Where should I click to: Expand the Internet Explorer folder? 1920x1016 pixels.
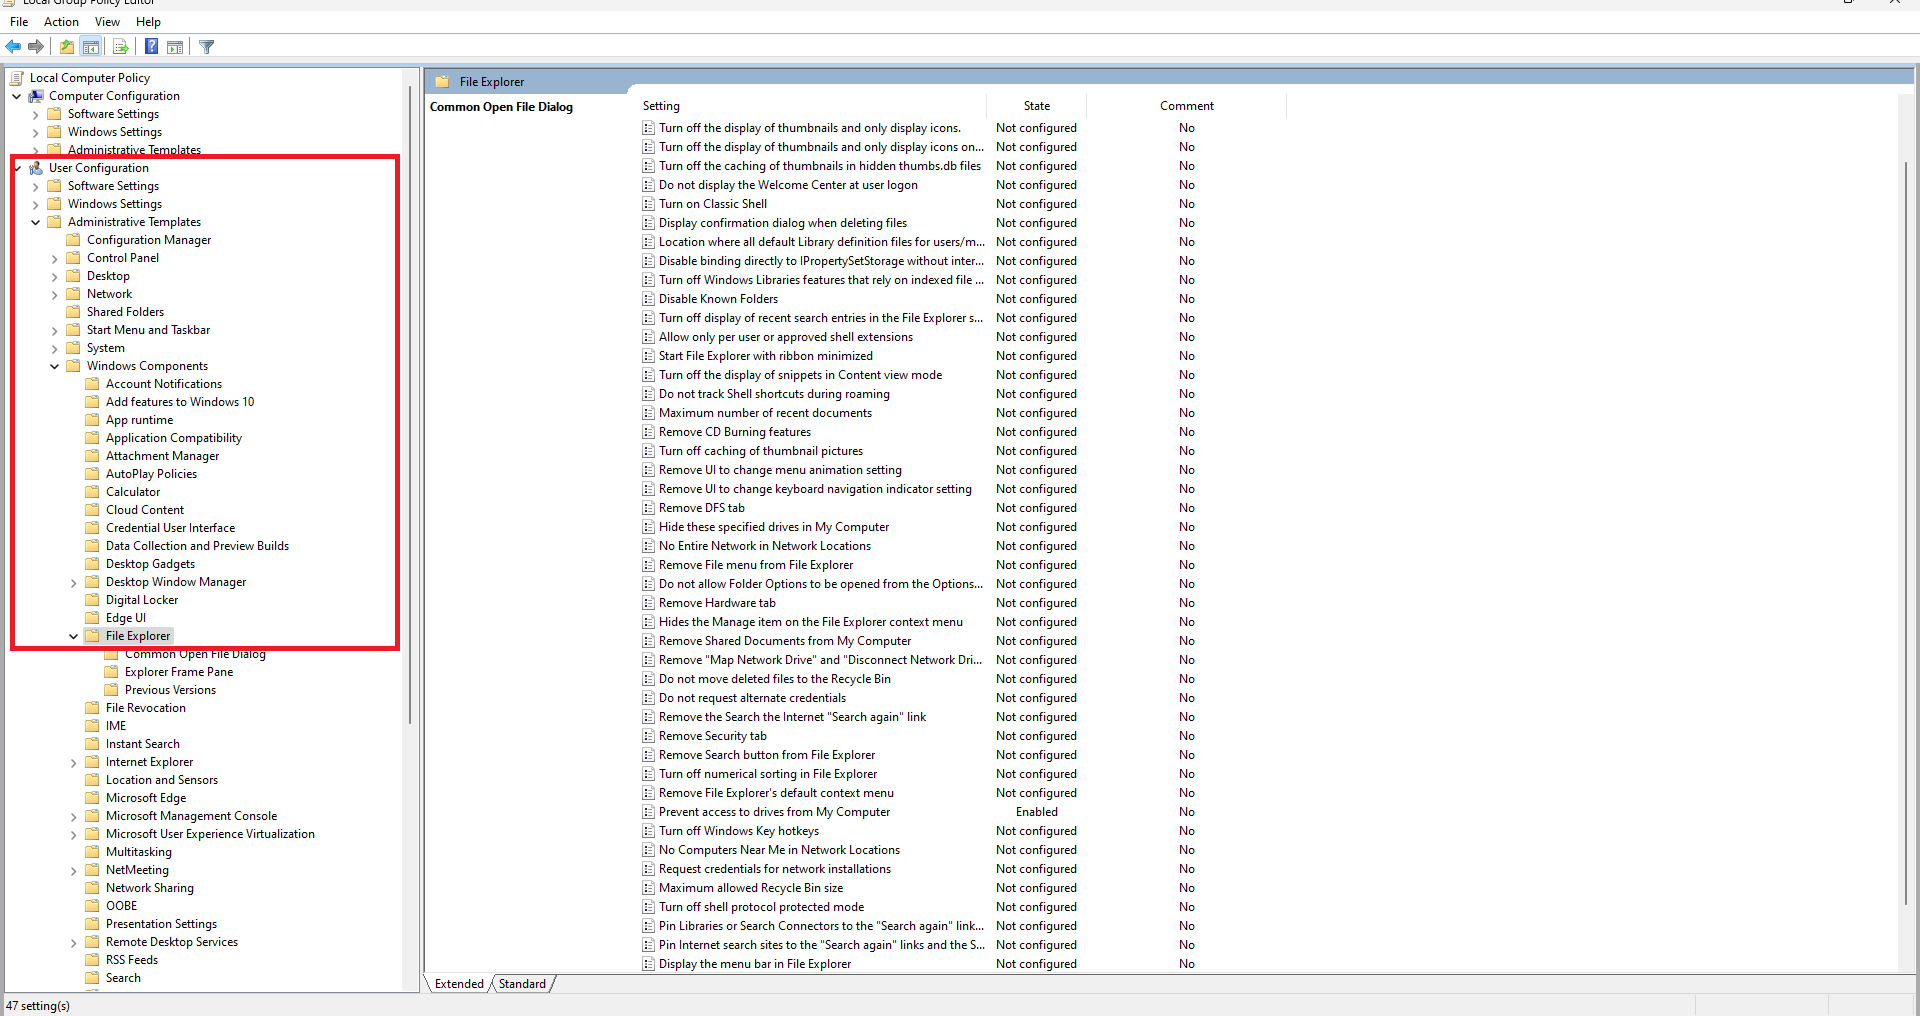(x=74, y=762)
